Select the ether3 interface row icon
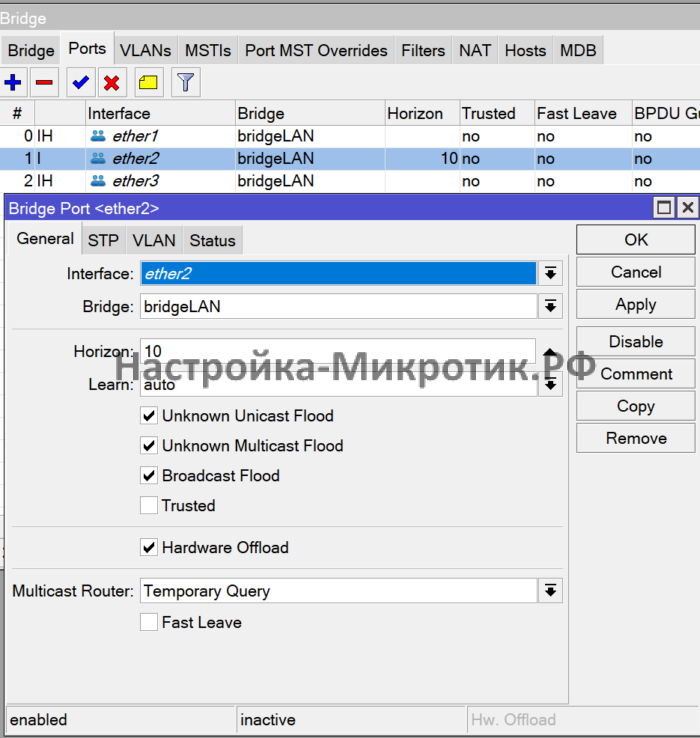 (98, 181)
